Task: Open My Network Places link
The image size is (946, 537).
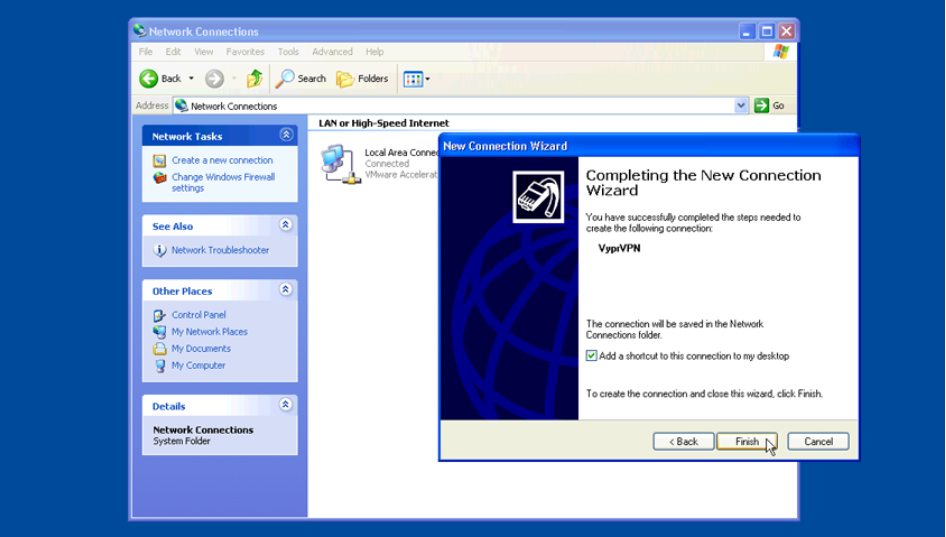Action: point(209,332)
